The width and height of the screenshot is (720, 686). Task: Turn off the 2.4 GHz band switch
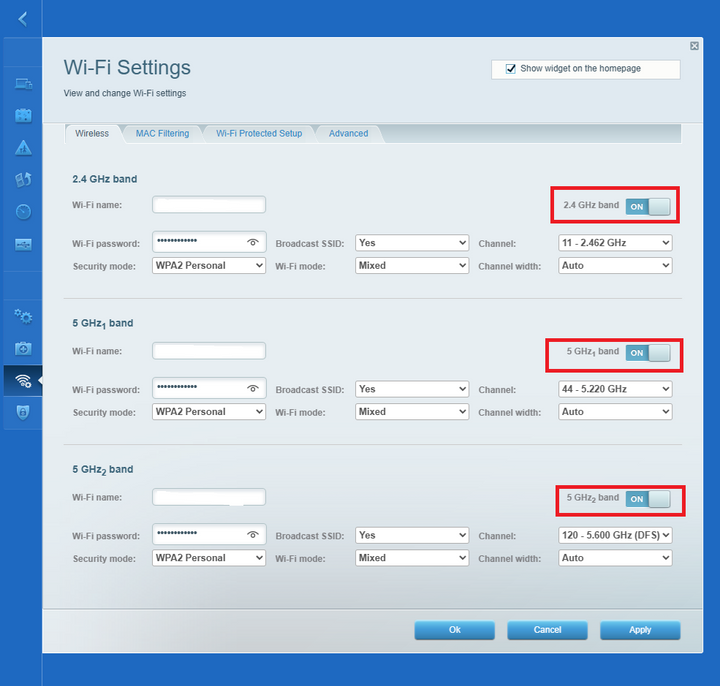click(x=648, y=206)
